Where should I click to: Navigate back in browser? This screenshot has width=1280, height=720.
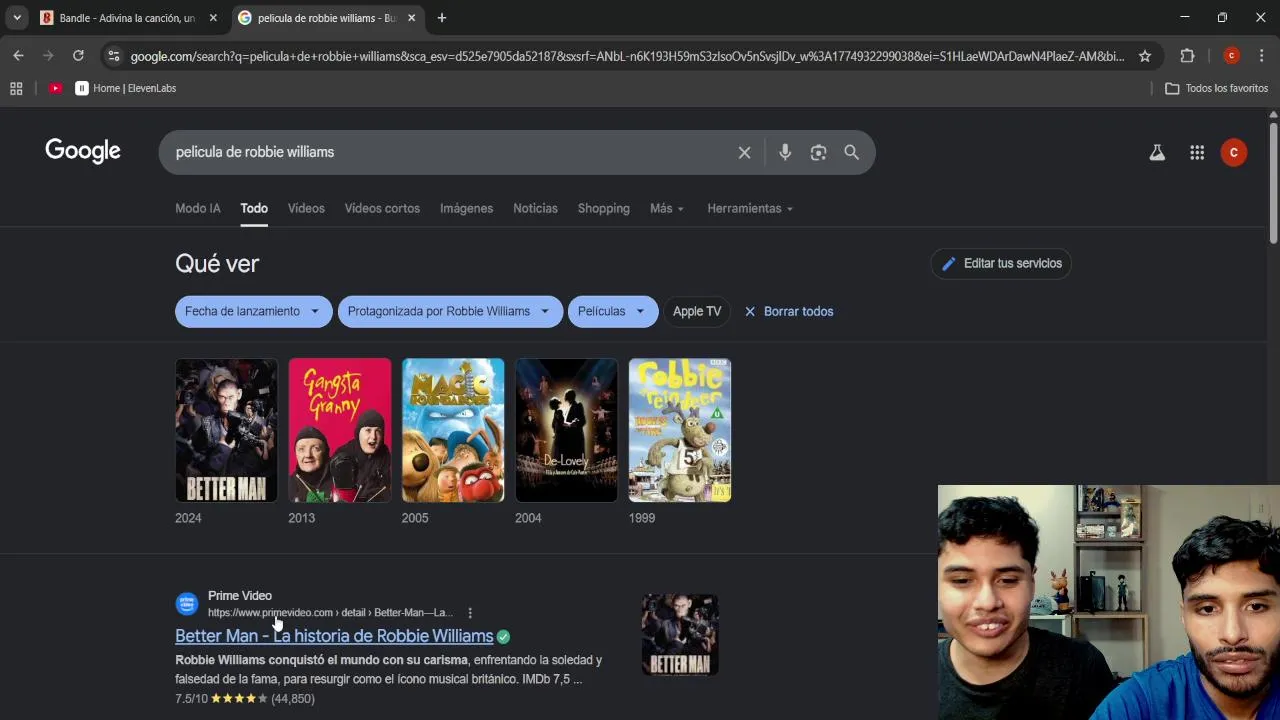18,56
